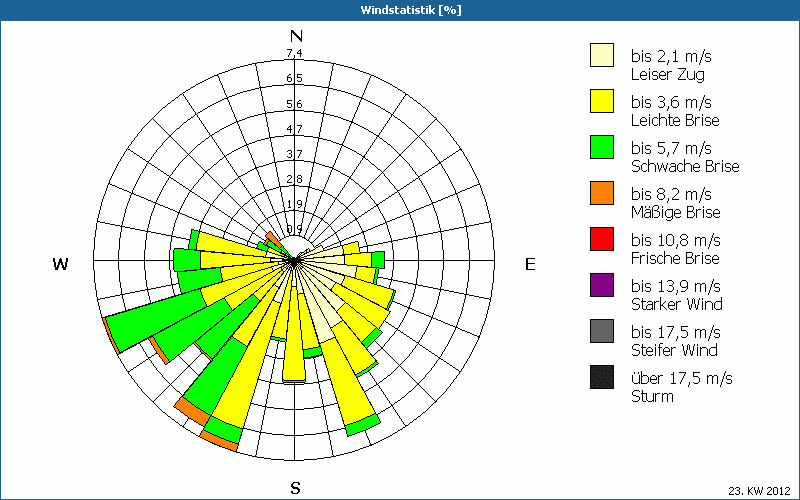Click the 'Mäßige Brise' legend label

coord(676,212)
